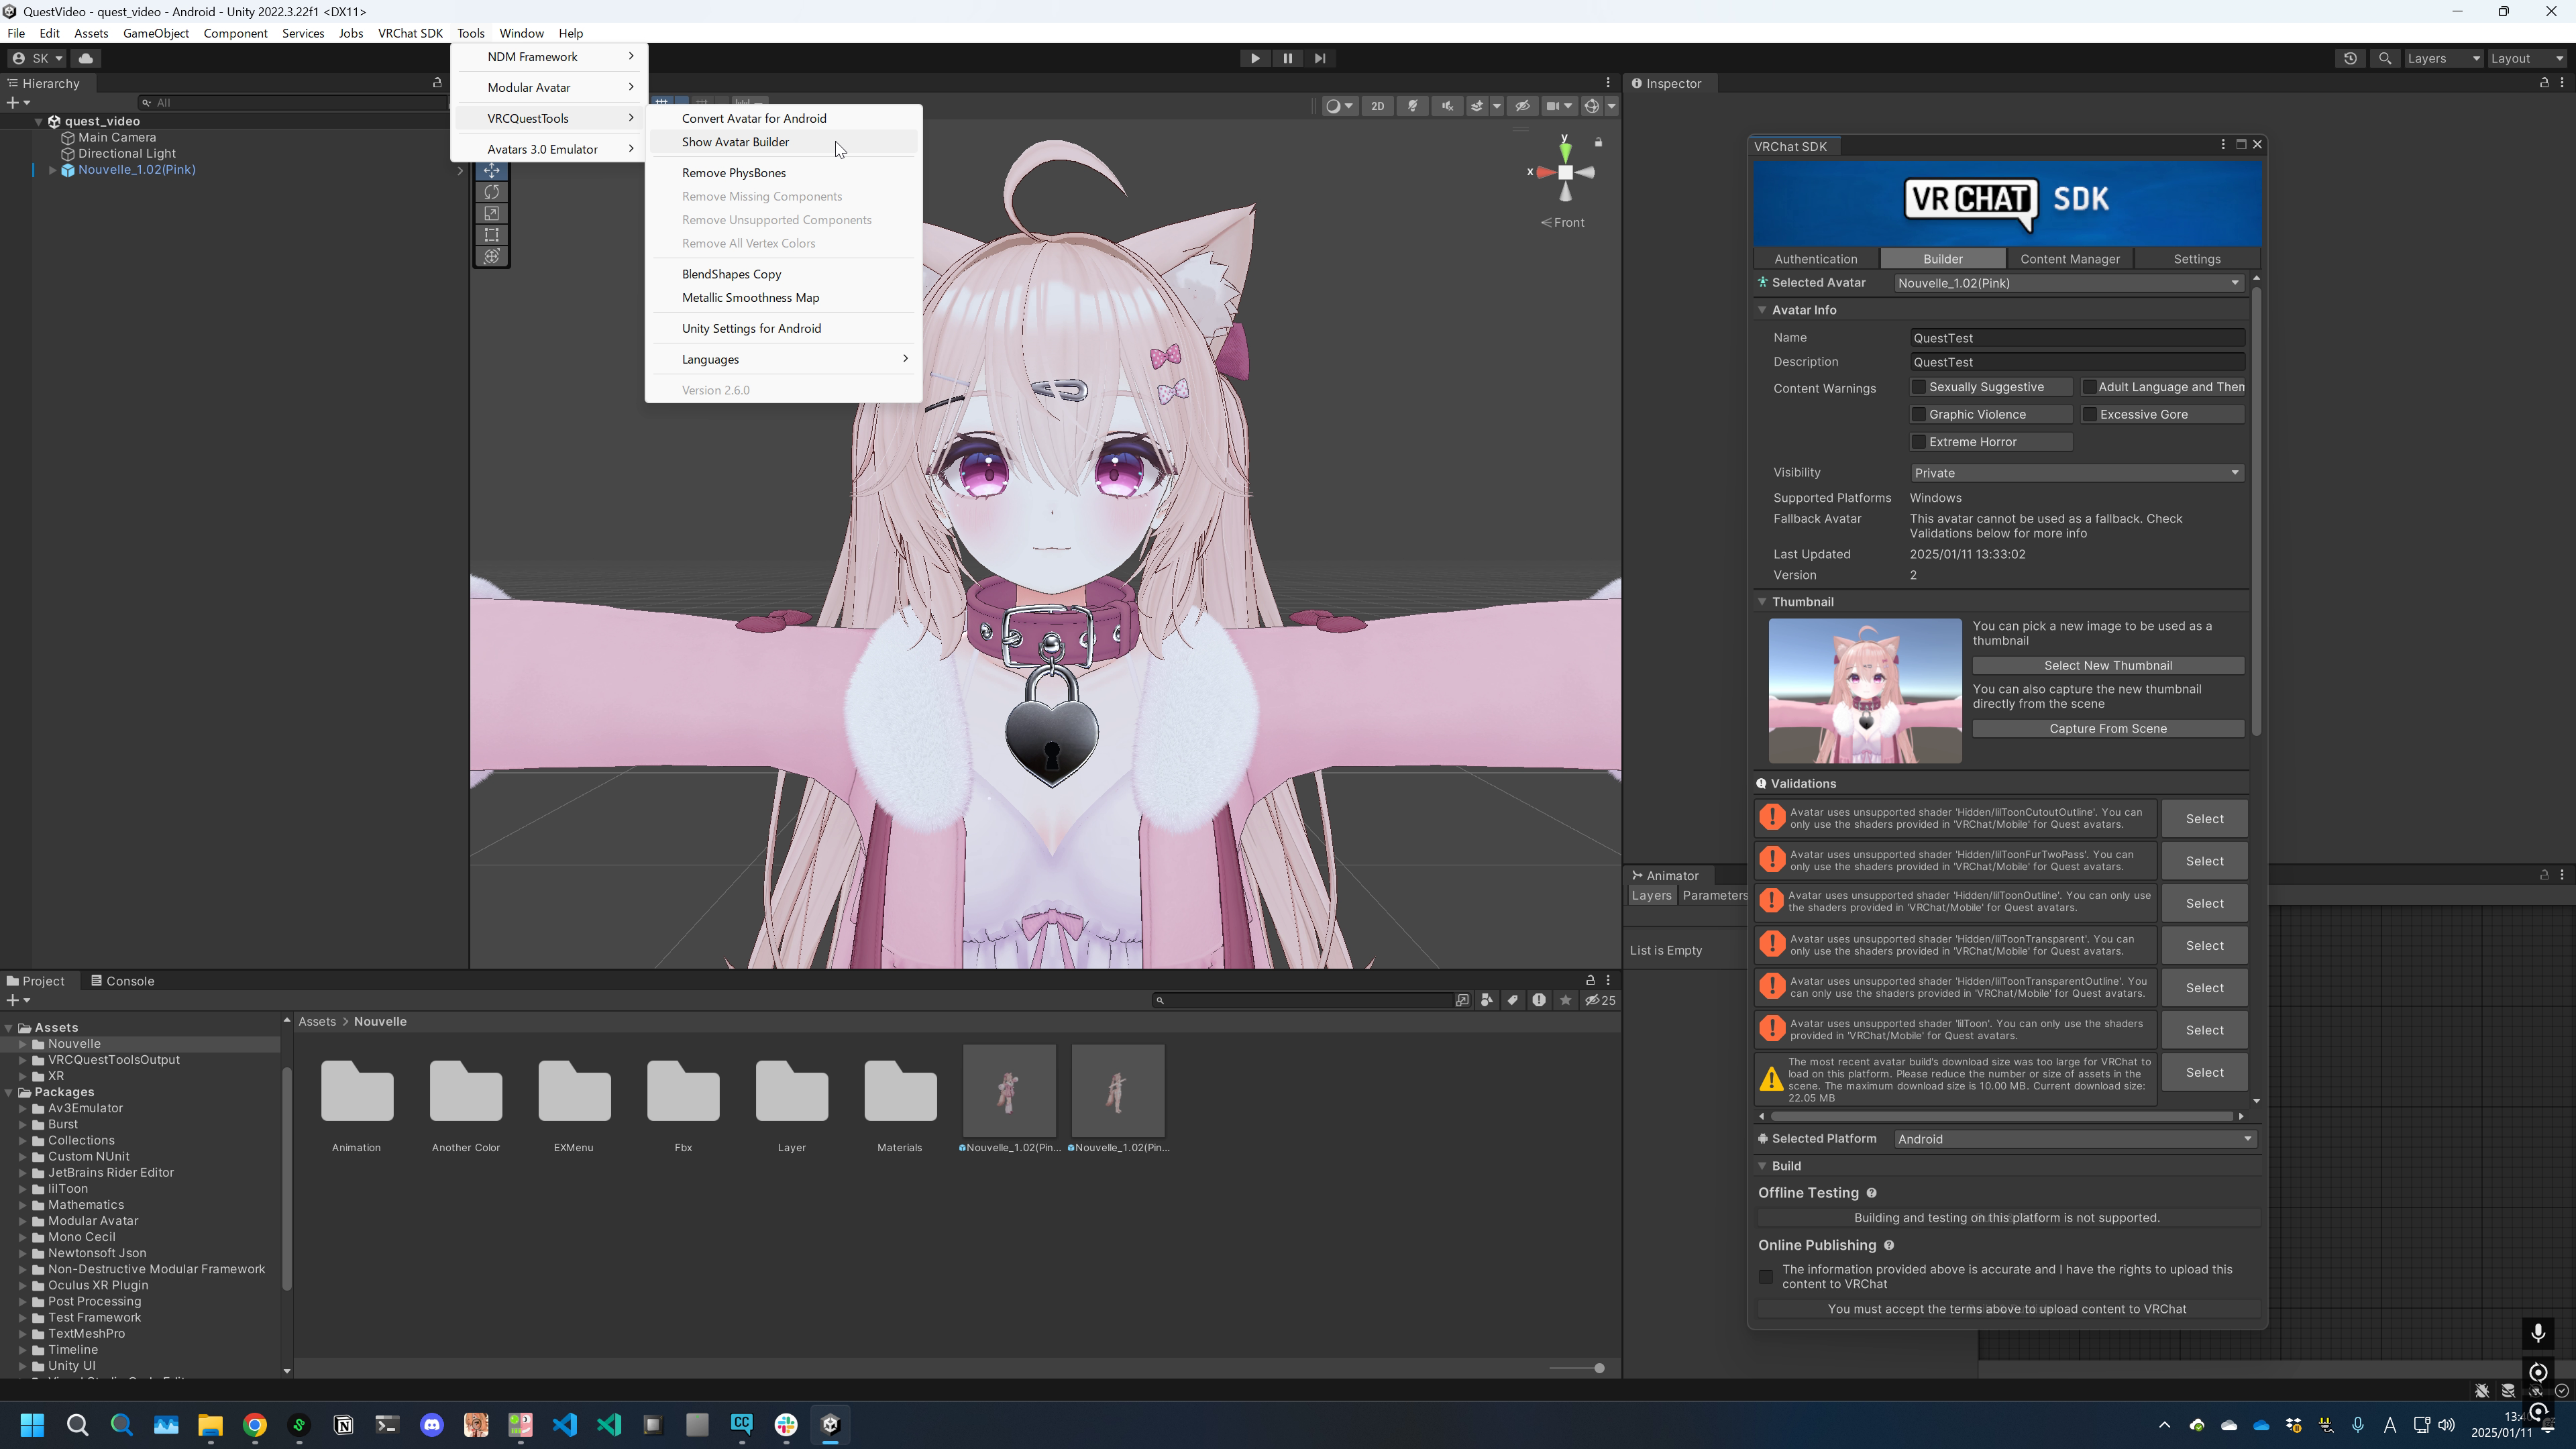Screen dimensions: 2576x1449
Task: Open the Visibility Private dropdown
Action: (2076, 473)
